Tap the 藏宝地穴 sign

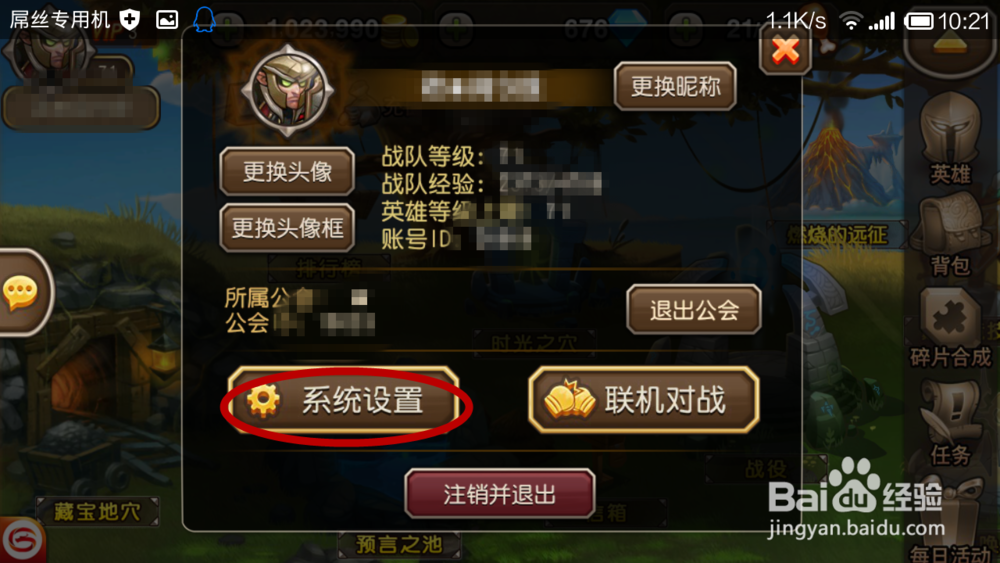(97, 511)
